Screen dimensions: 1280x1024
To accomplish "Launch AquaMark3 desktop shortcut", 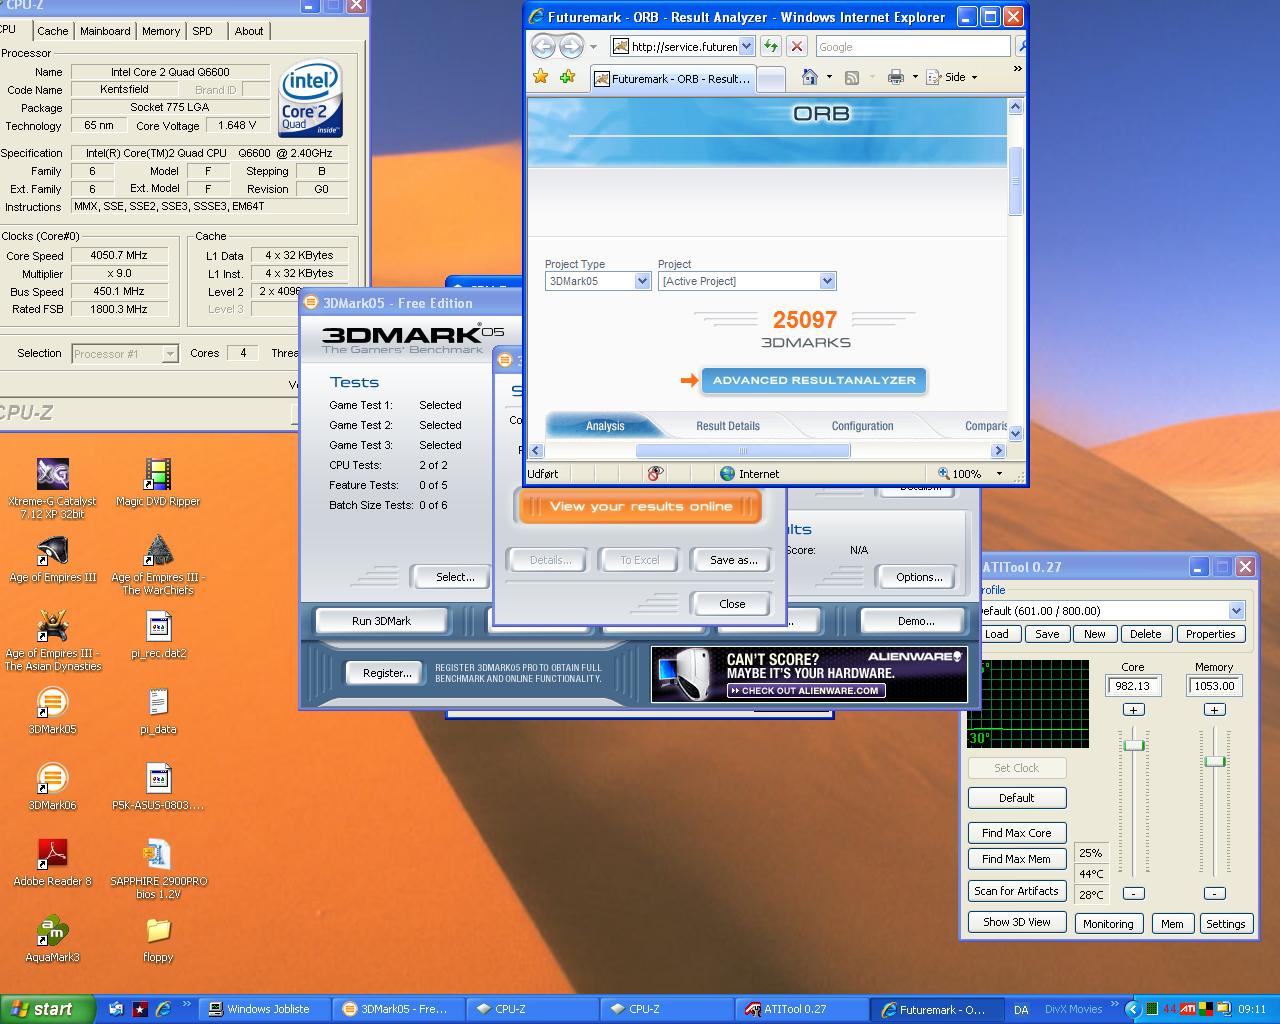I will [52, 939].
